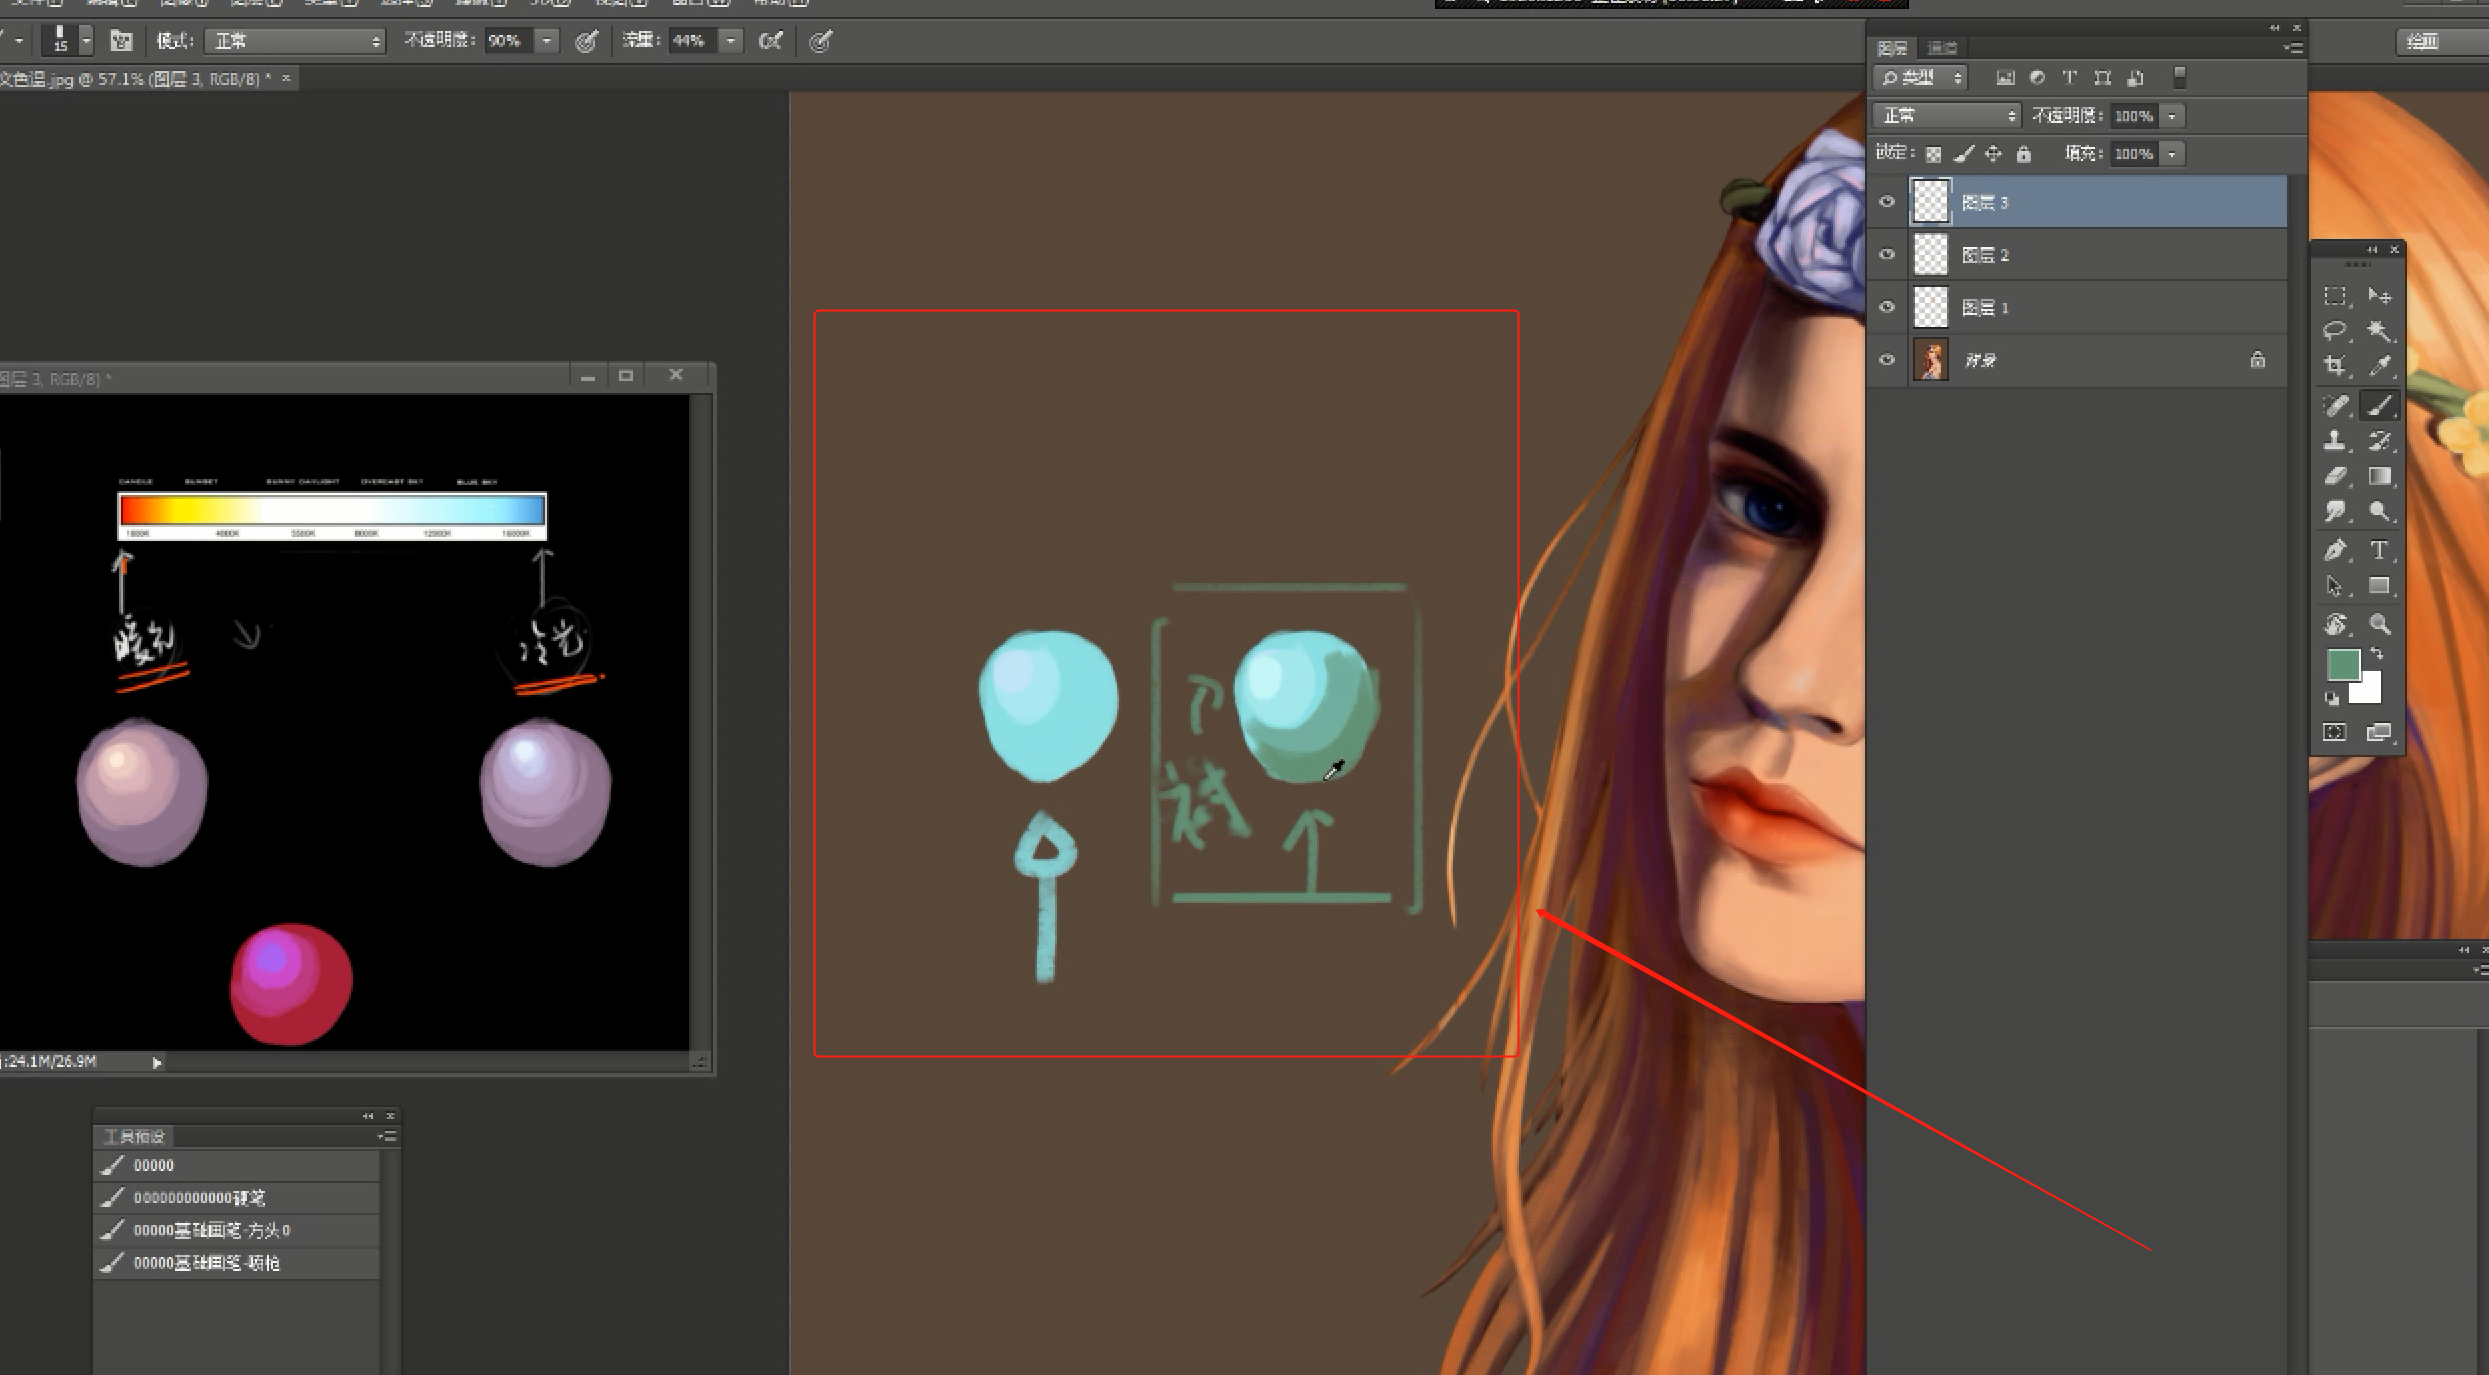Viewport: 2489px width, 1375px height.
Task: Open brush mode 正常 dropdown in options bar
Action: tap(295, 41)
